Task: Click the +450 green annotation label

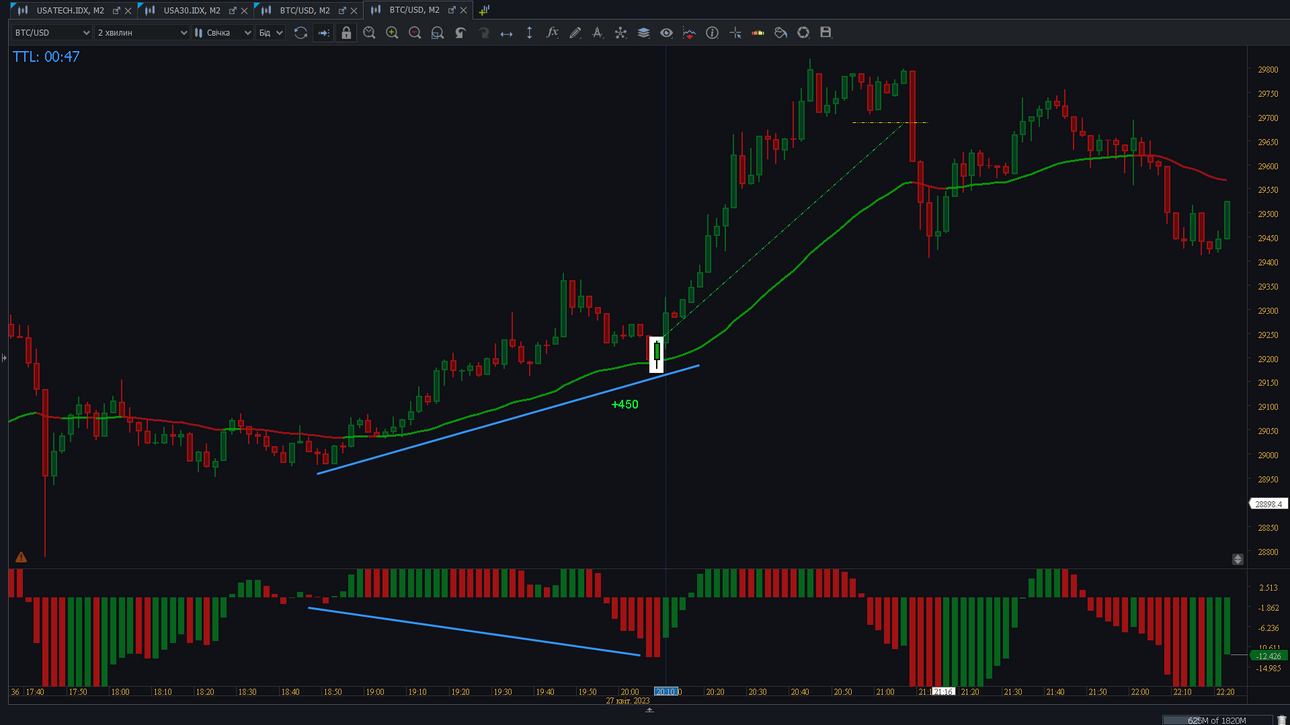Action: [x=625, y=404]
